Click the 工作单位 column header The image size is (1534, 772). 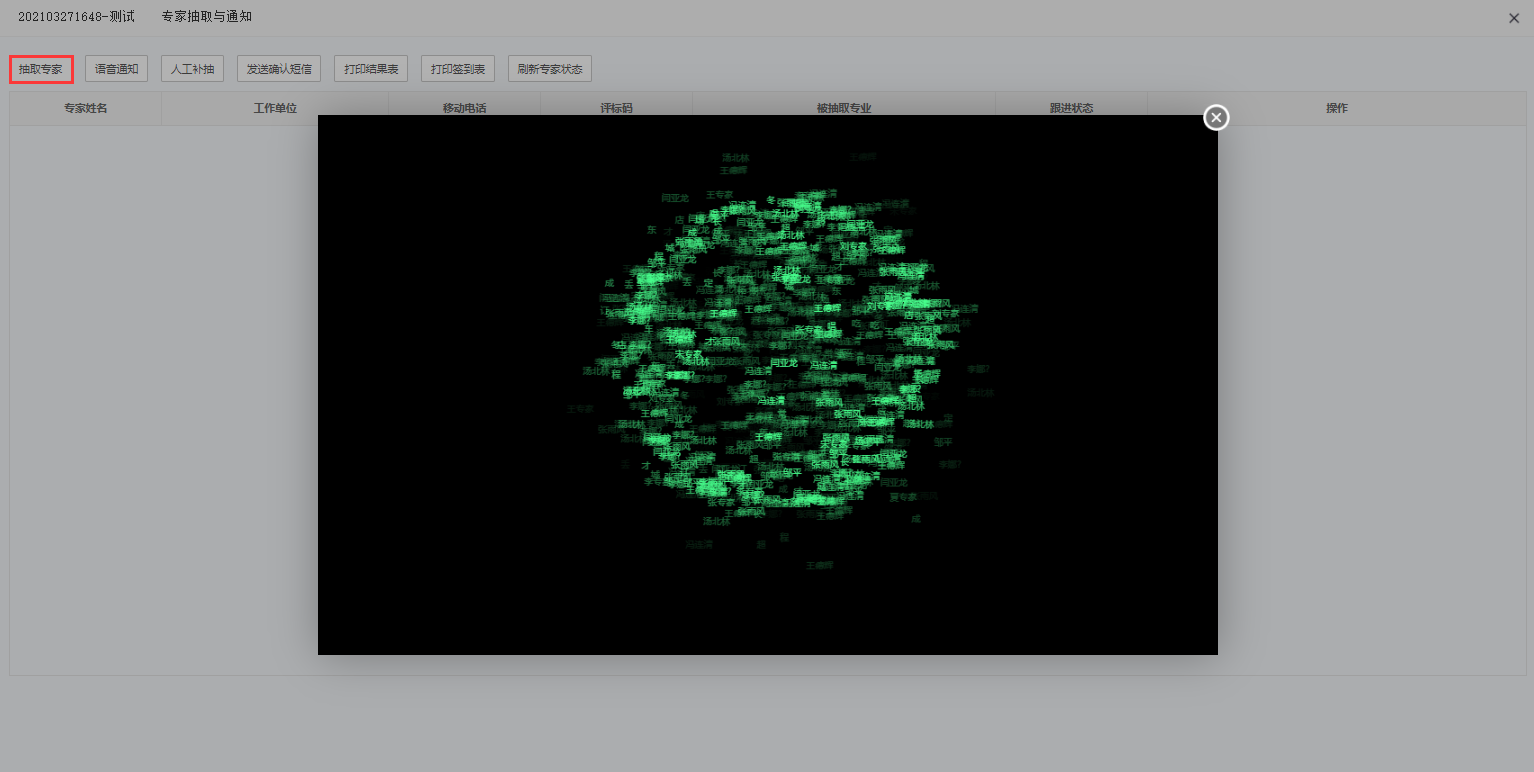(x=275, y=108)
